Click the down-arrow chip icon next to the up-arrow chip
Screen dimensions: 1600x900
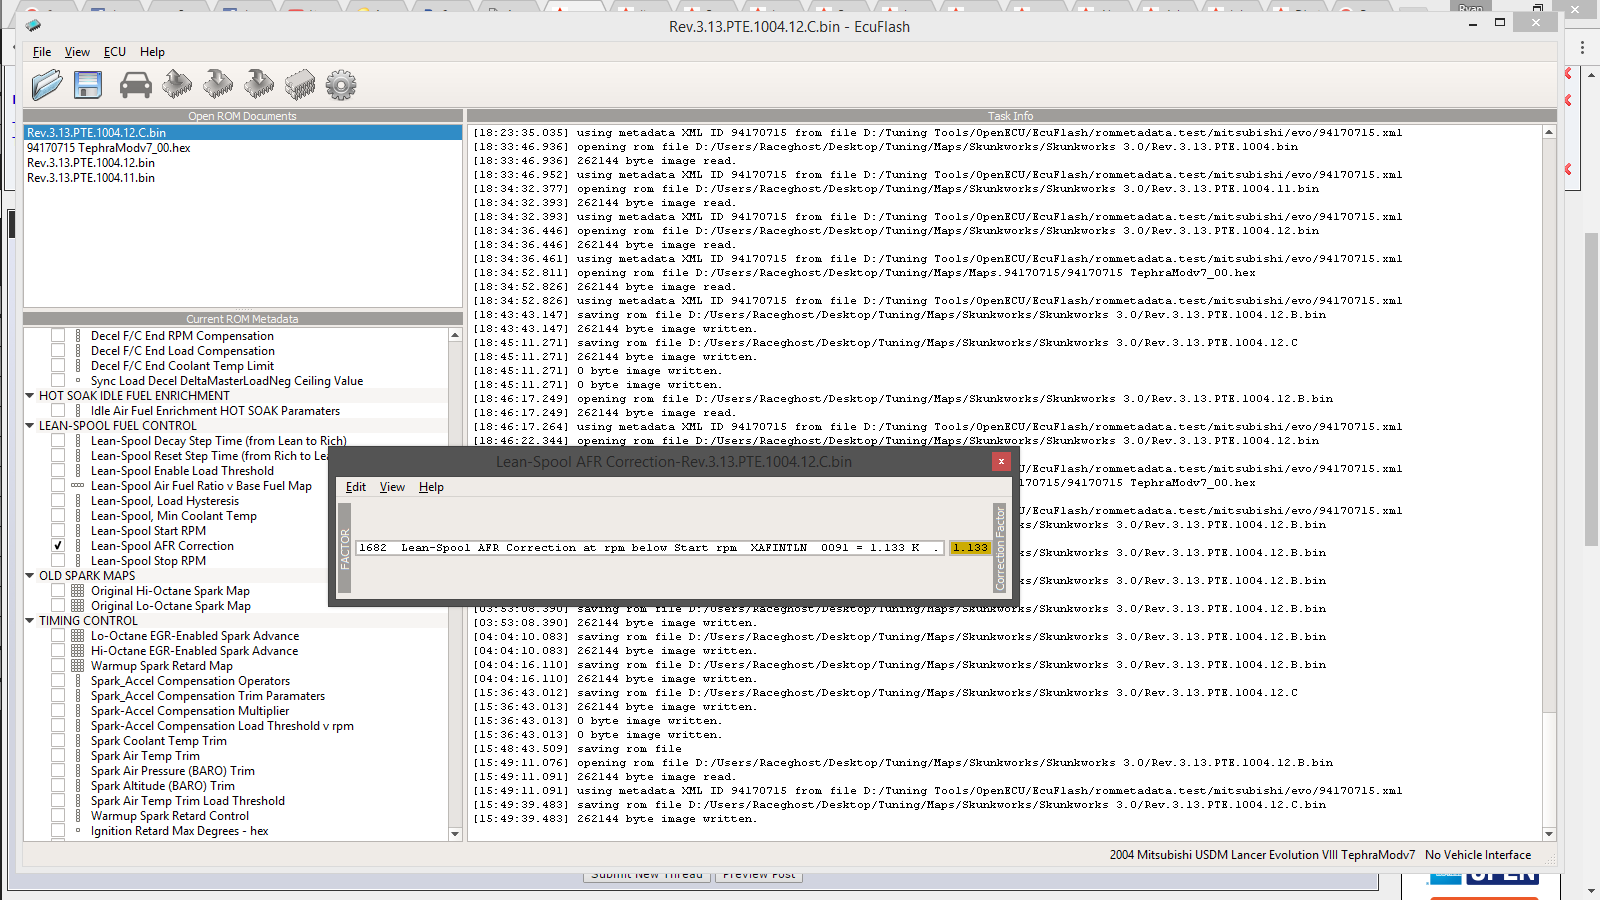[218, 85]
